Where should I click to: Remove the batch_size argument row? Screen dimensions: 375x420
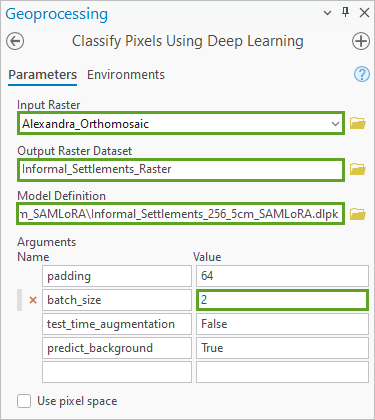coord(33,300)
